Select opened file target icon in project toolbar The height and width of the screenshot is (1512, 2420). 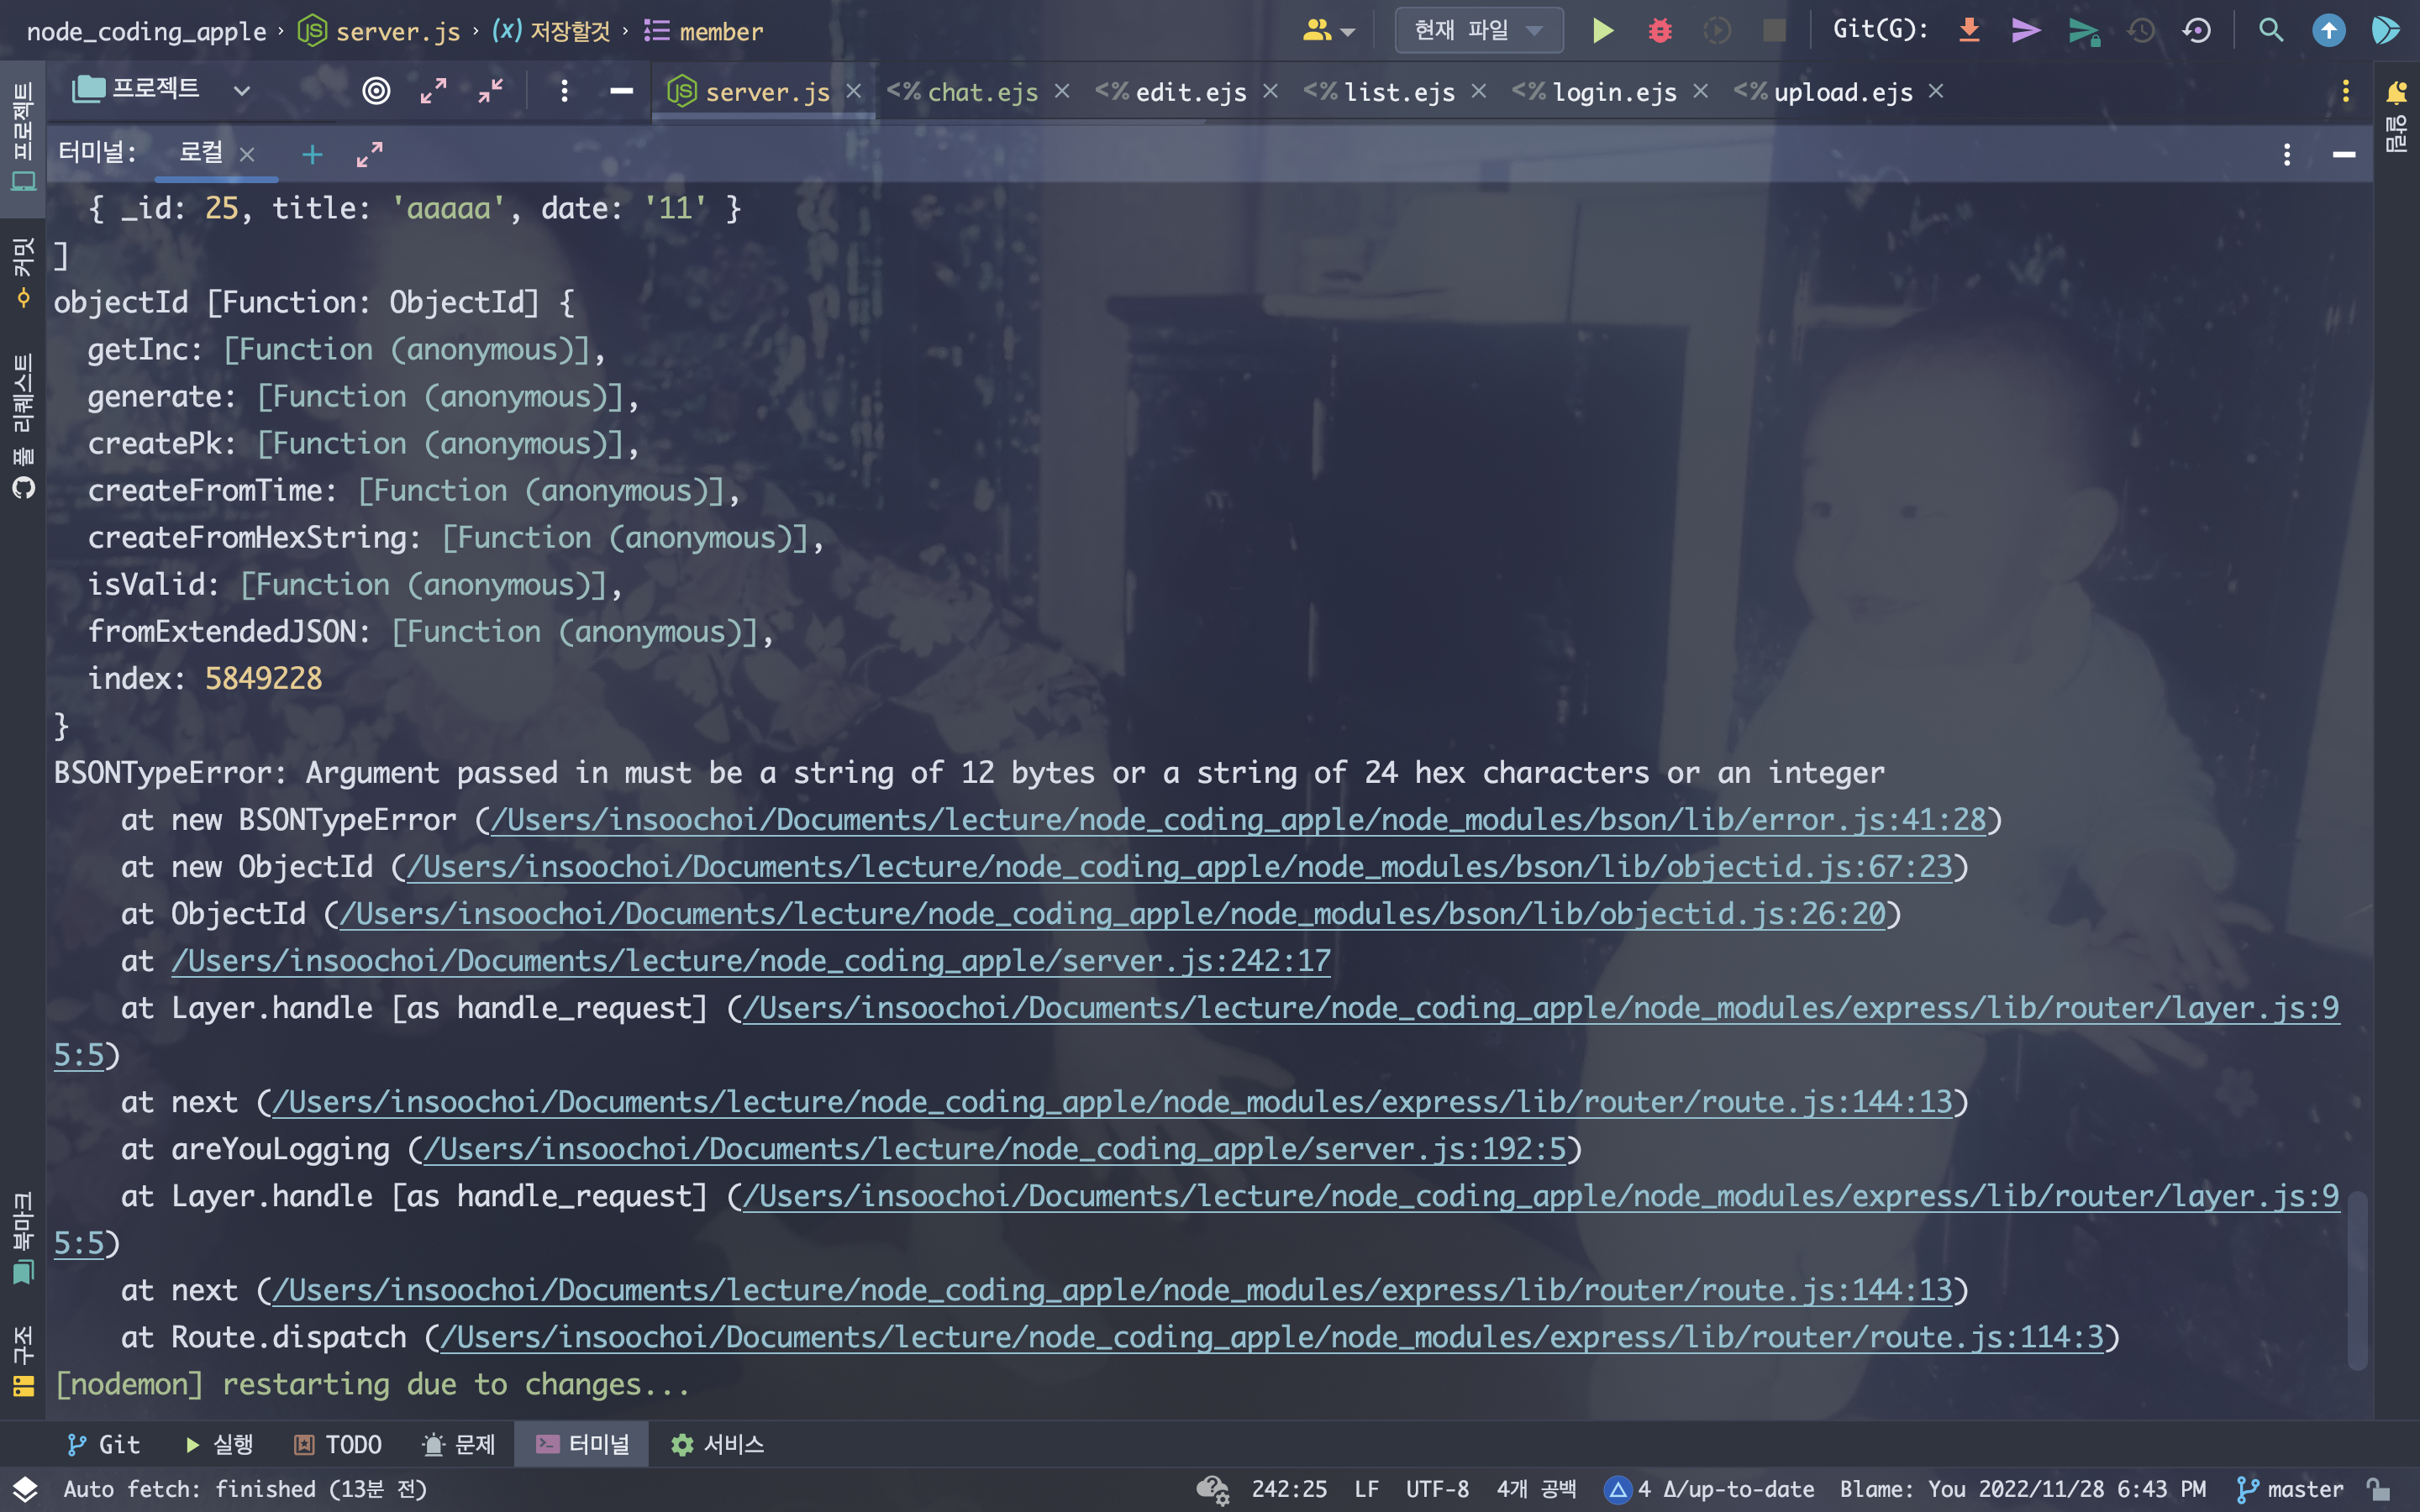tap(376, 91)
